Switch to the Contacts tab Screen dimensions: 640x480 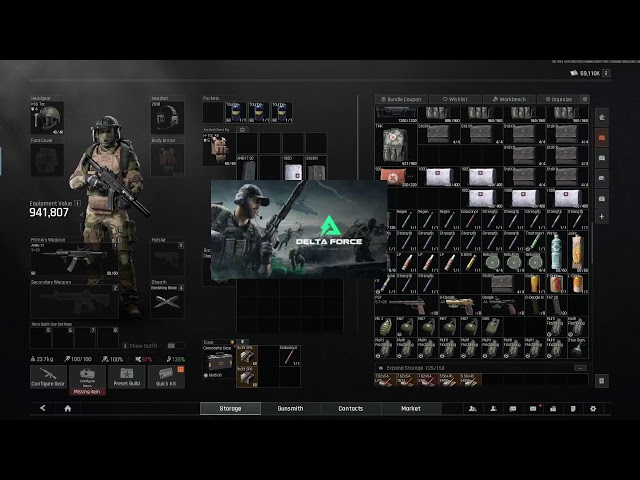pos(351,409)
